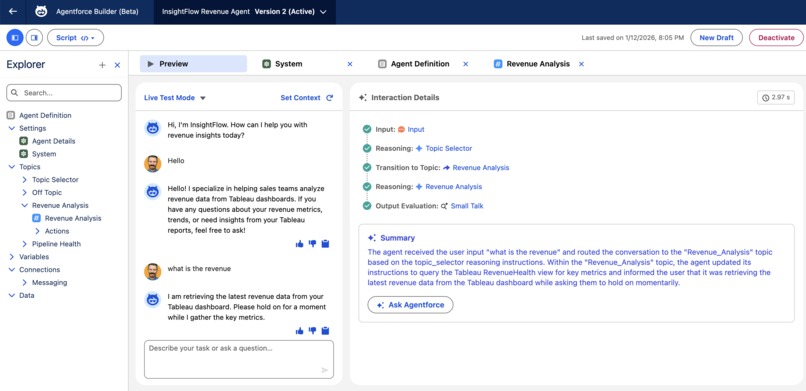Click the Interaction Details sparkle icon

pos(362,98)
